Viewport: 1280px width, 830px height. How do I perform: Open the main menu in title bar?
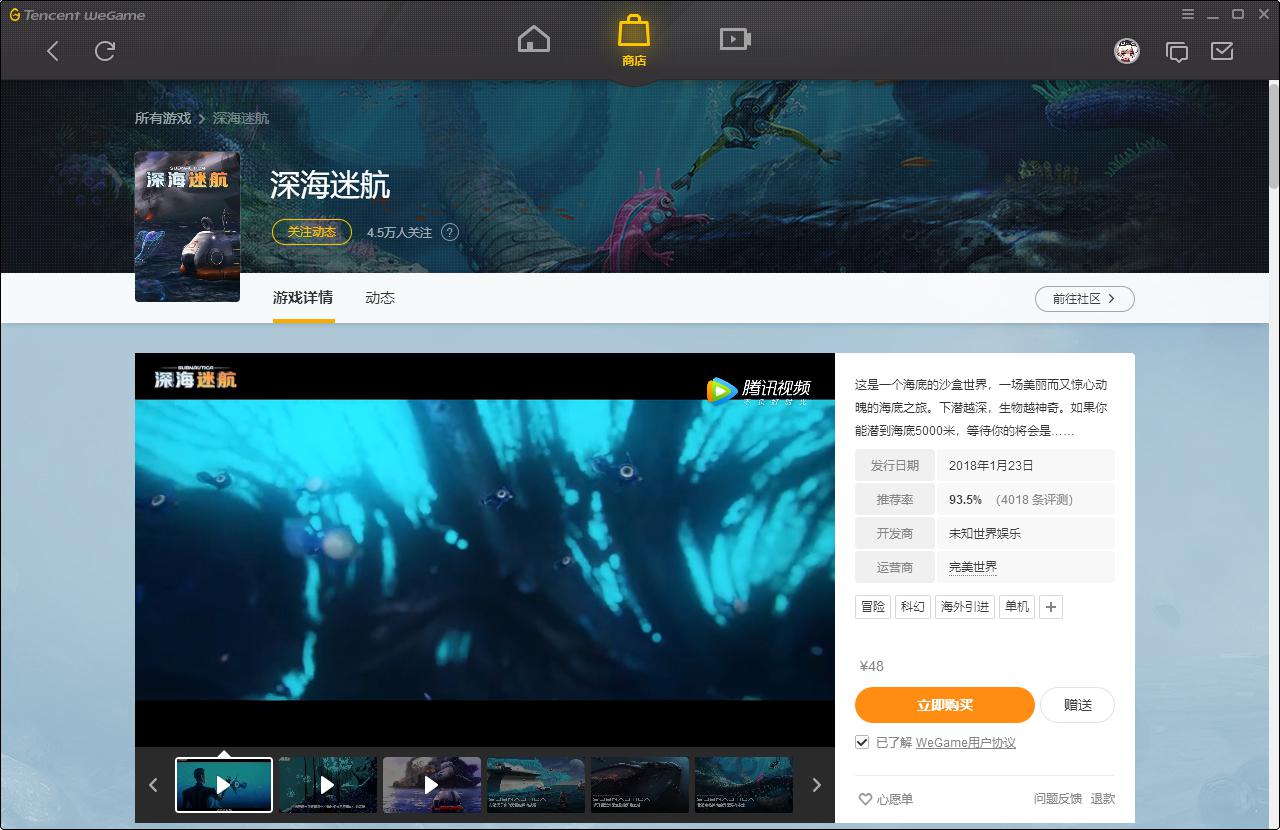(x=1188, y=15)
